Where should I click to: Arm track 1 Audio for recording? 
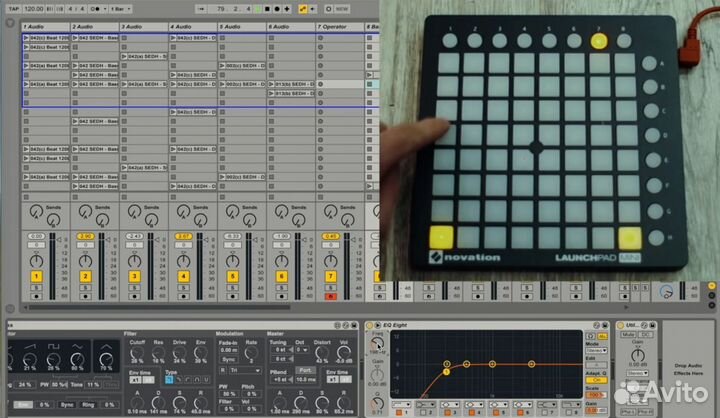pos(36,296)
